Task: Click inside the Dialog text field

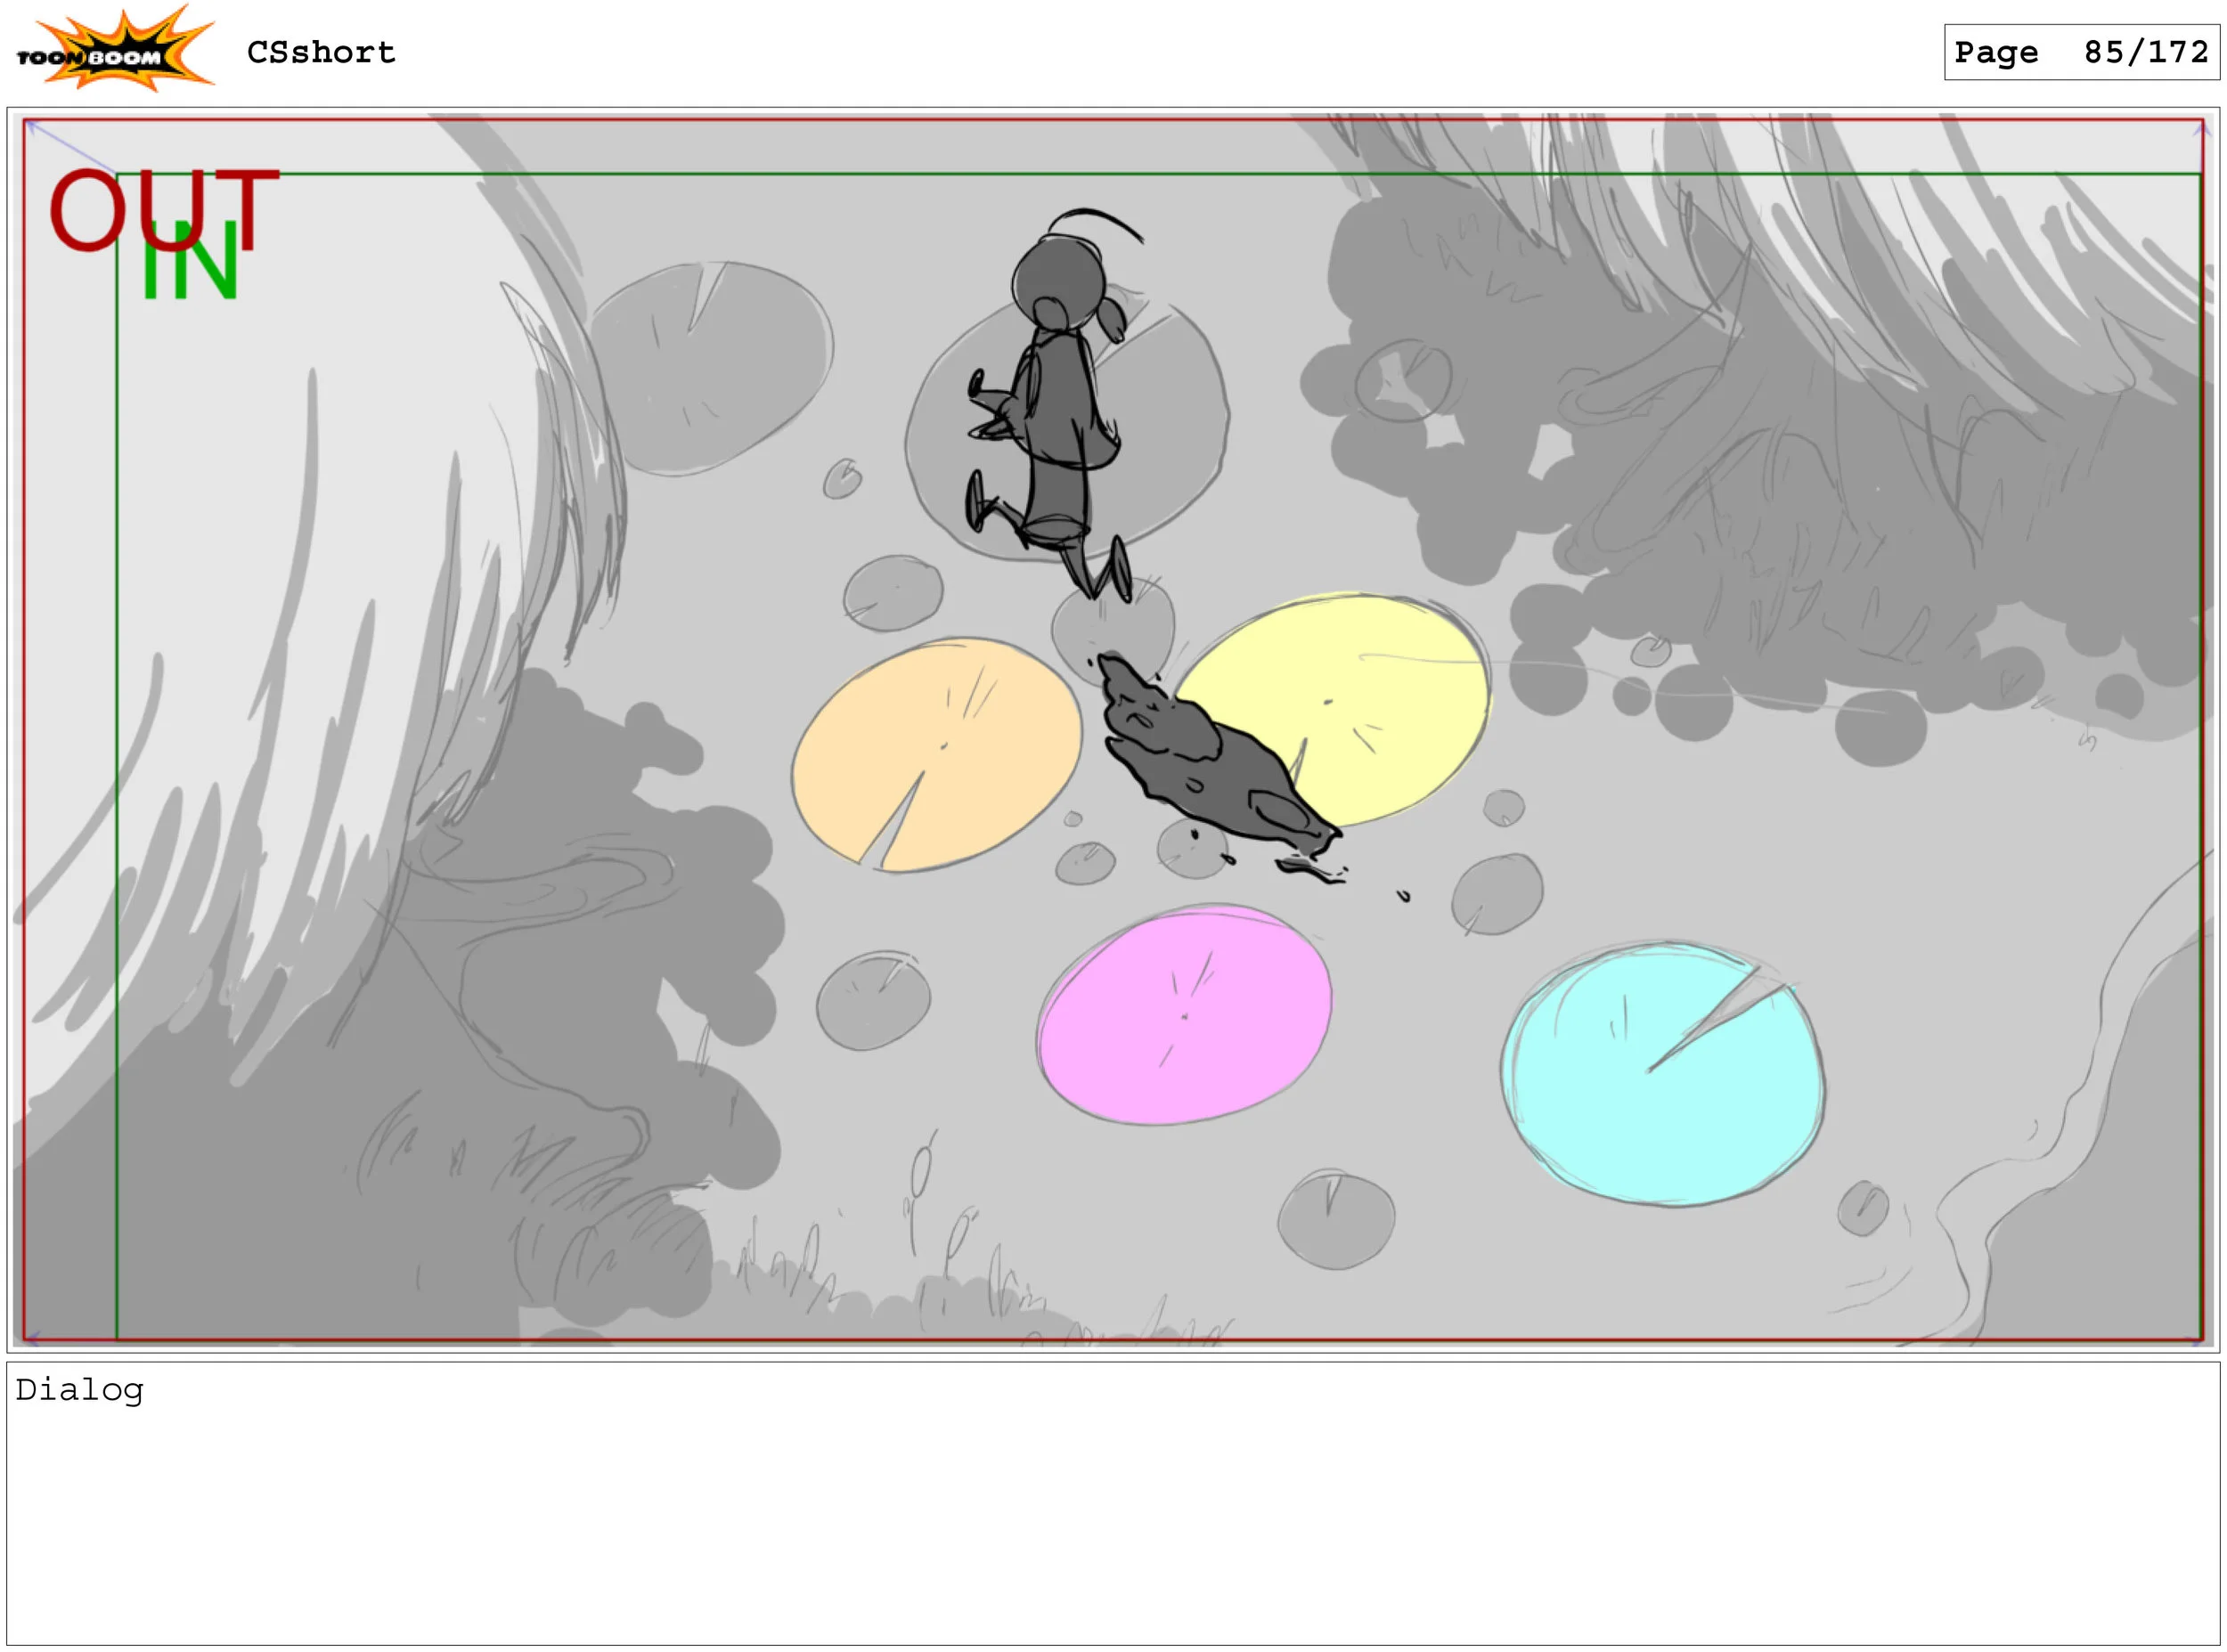Action: (1112, 1520)
